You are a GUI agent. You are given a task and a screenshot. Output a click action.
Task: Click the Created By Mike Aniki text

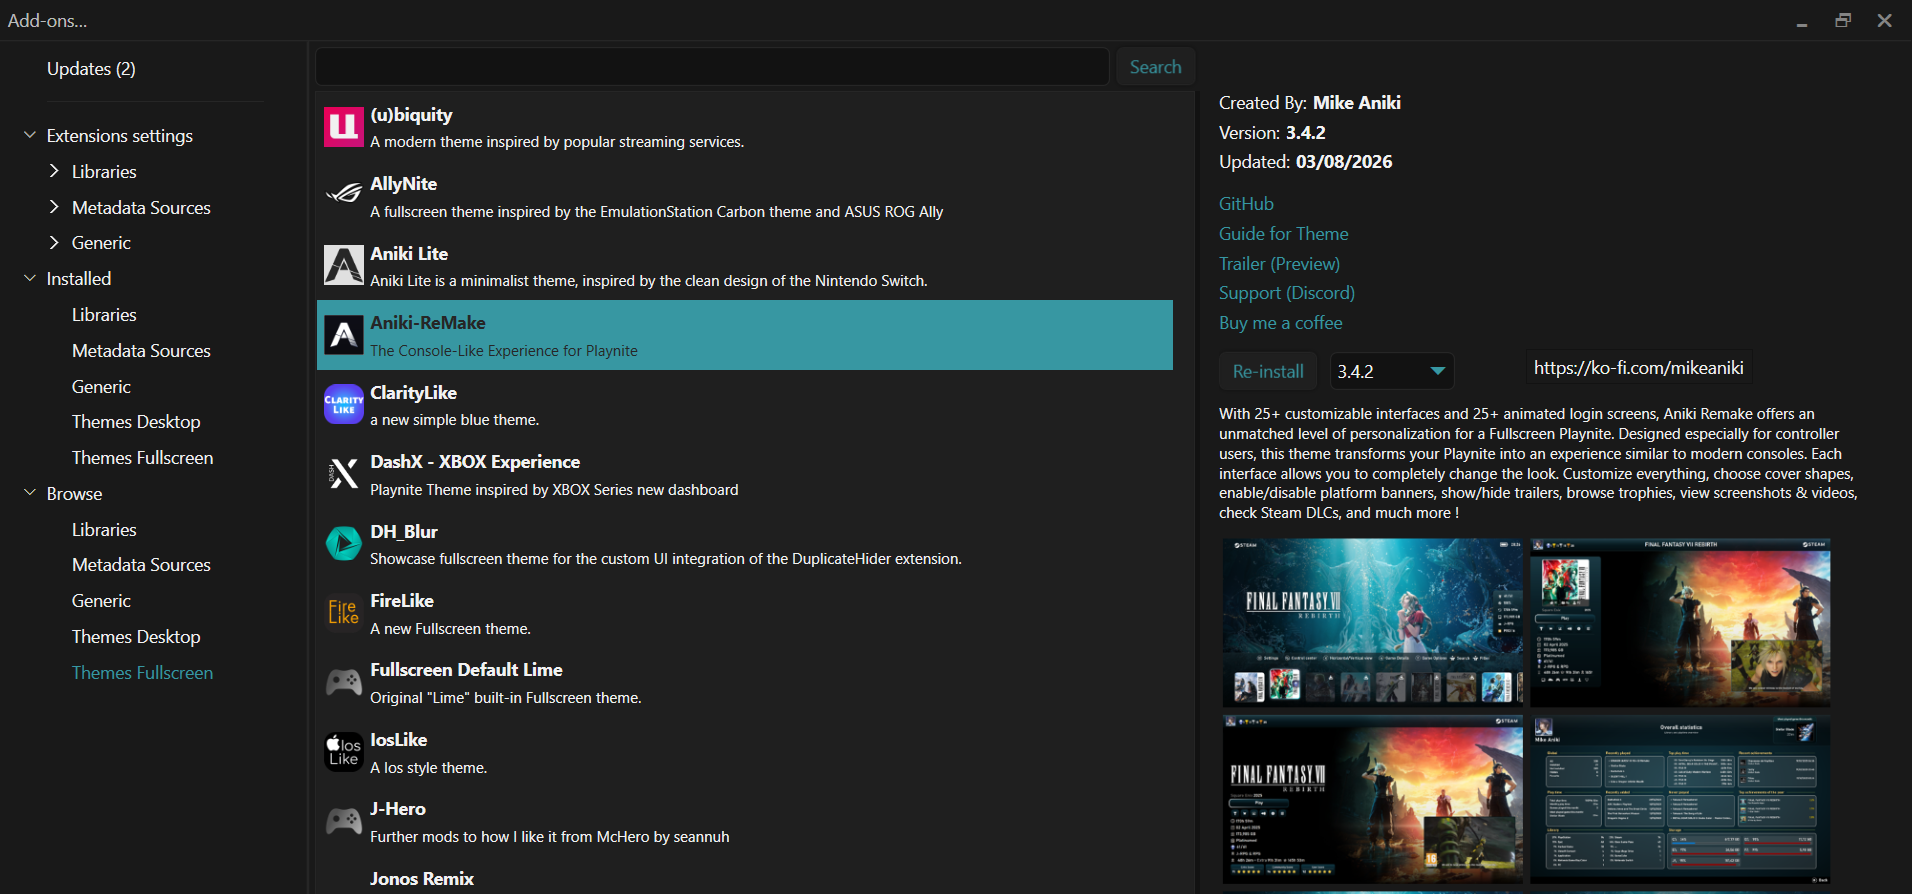tap(1310, 103)
